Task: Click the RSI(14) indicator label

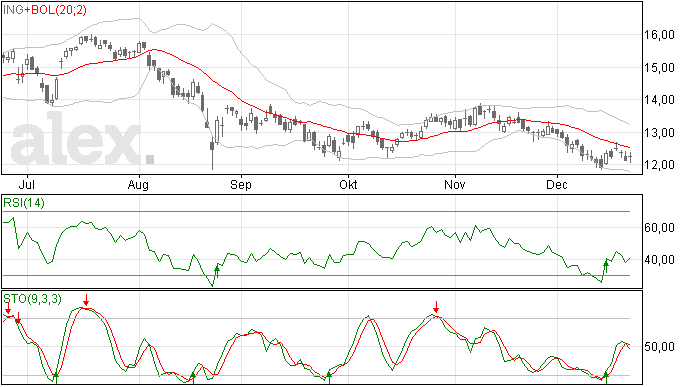Action: [24, 203]
